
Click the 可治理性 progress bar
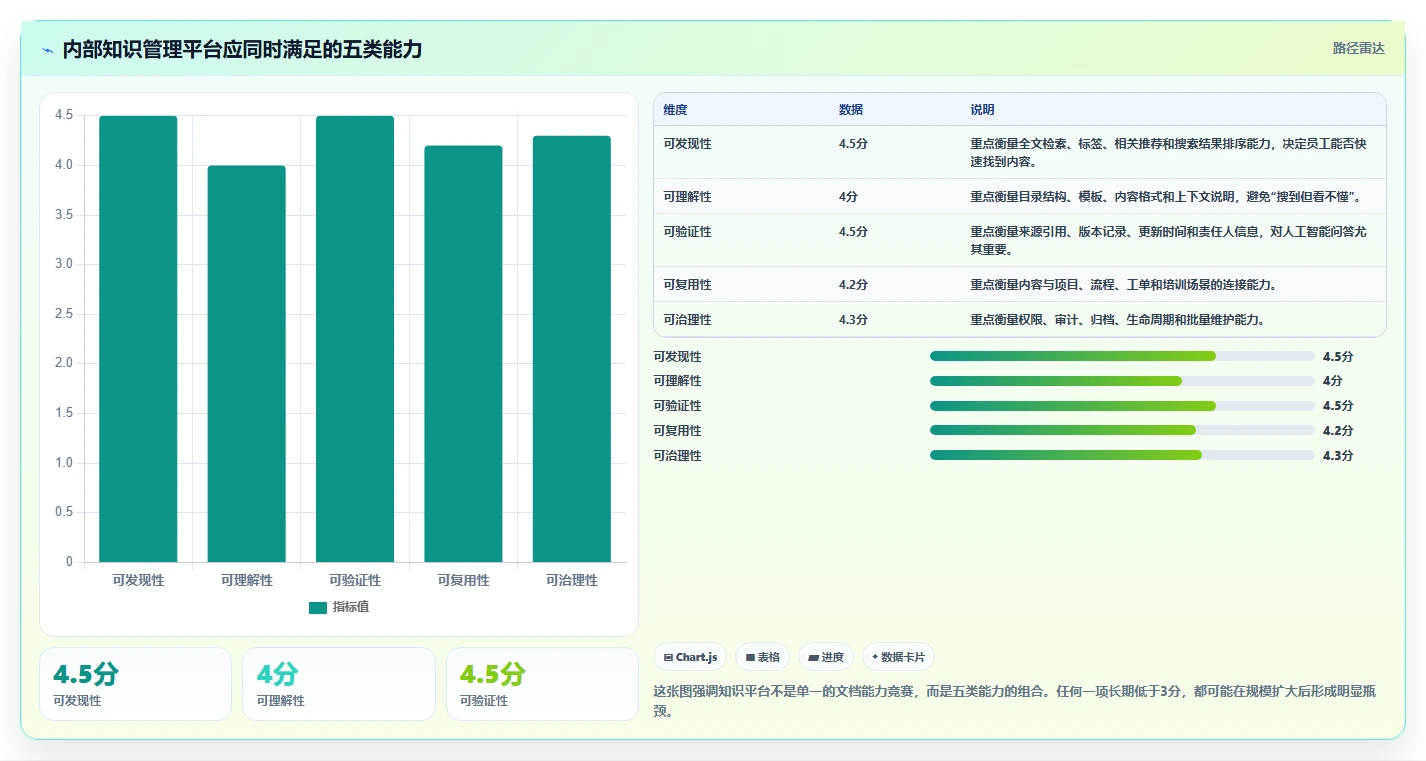point(1122,455)
